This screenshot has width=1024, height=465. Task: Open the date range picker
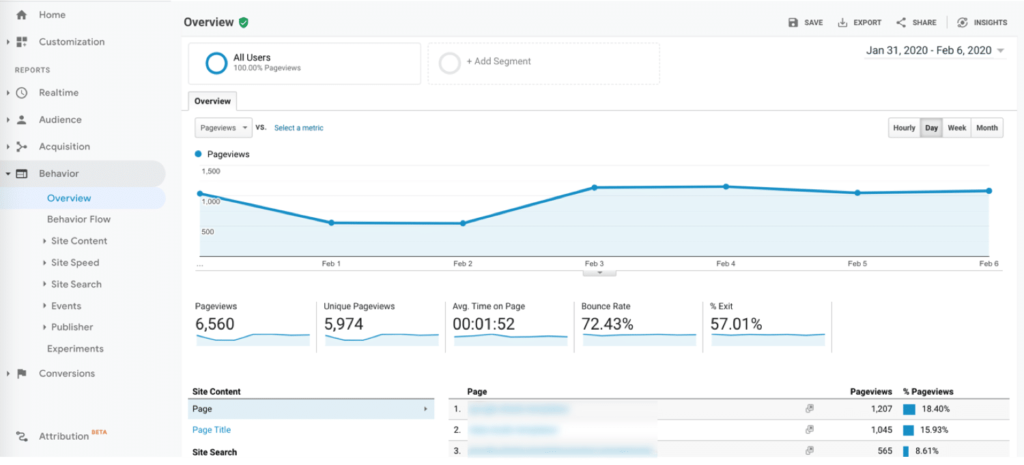934,51
